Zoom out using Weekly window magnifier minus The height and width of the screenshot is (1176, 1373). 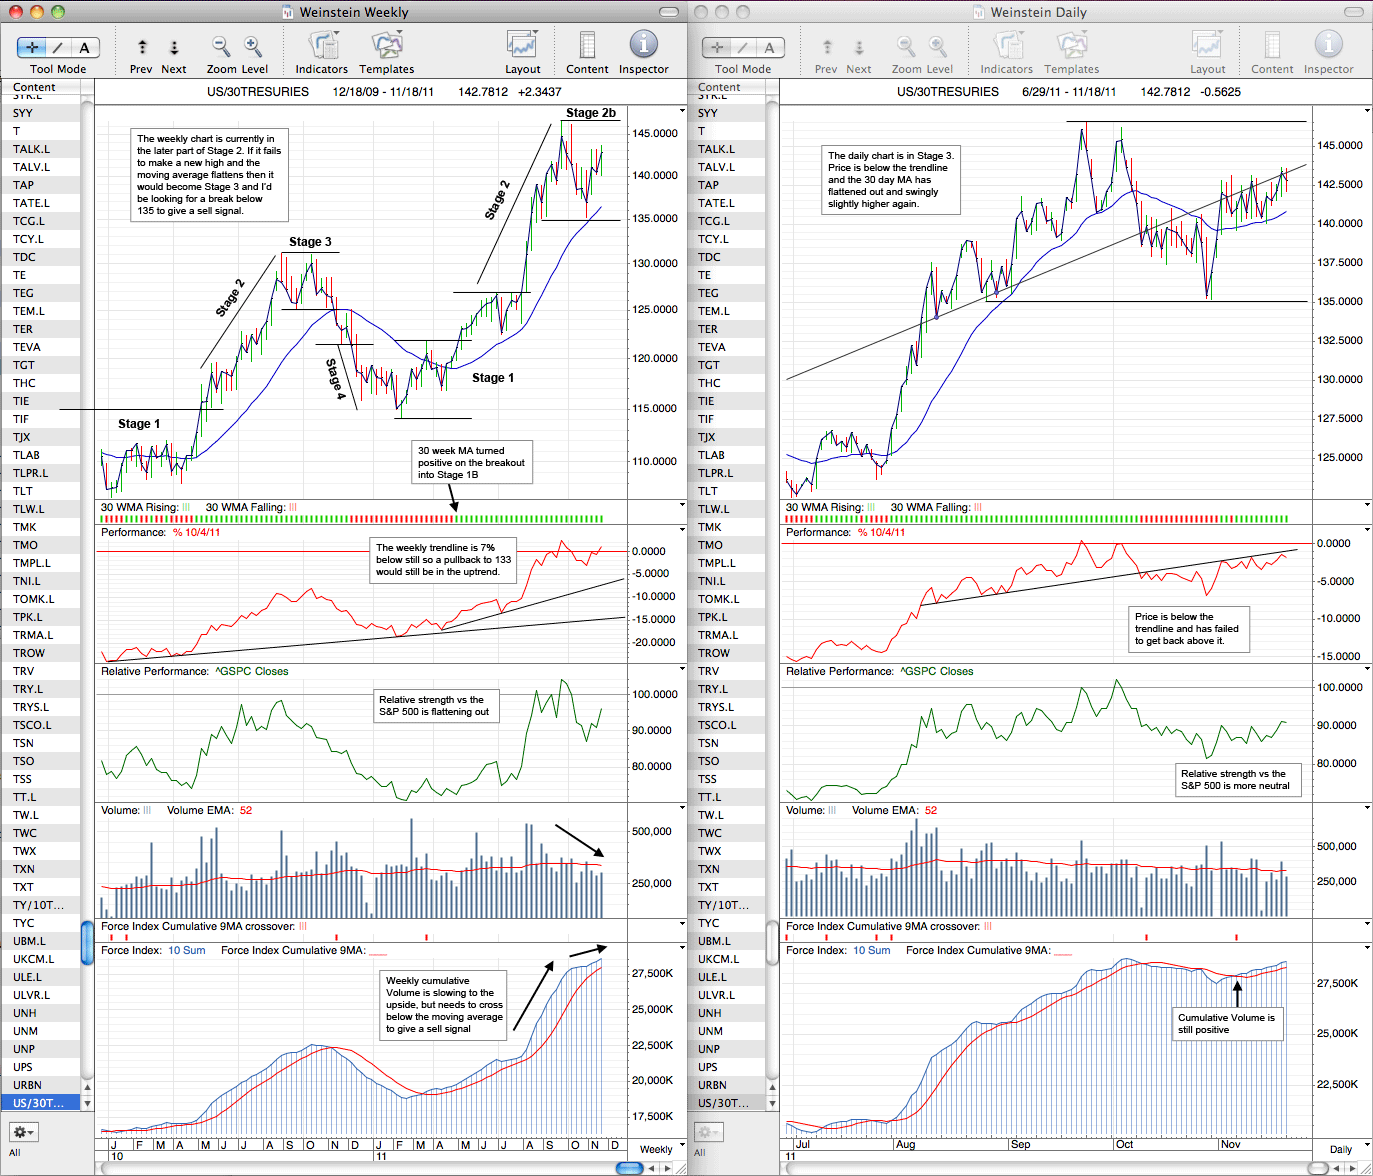pyautogui.click(x=221, y=46)
